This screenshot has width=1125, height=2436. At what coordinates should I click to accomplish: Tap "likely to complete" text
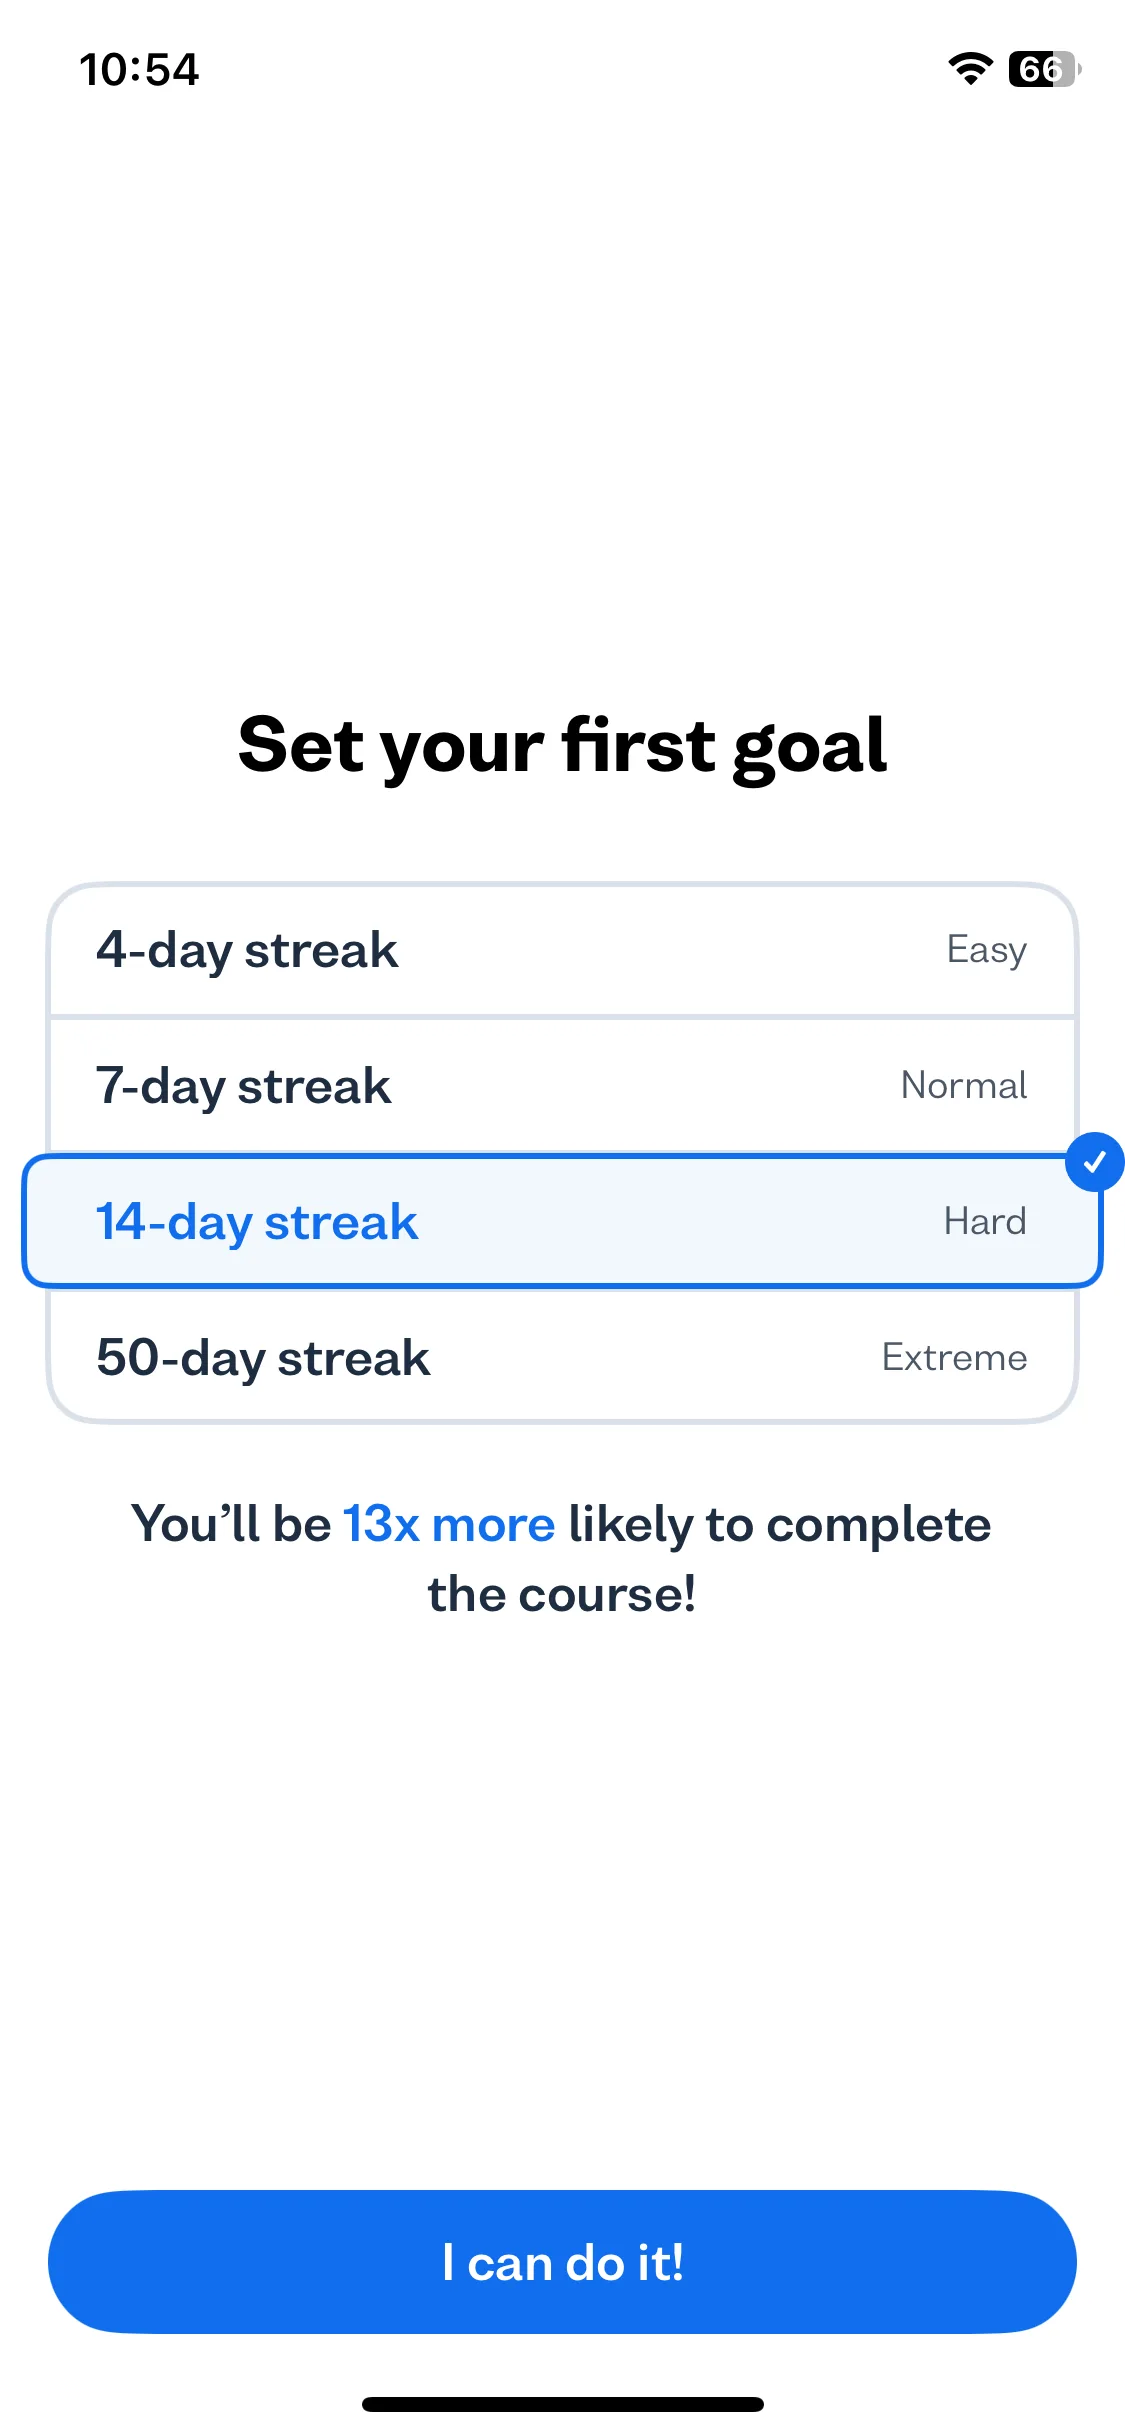click(780, 1526)
